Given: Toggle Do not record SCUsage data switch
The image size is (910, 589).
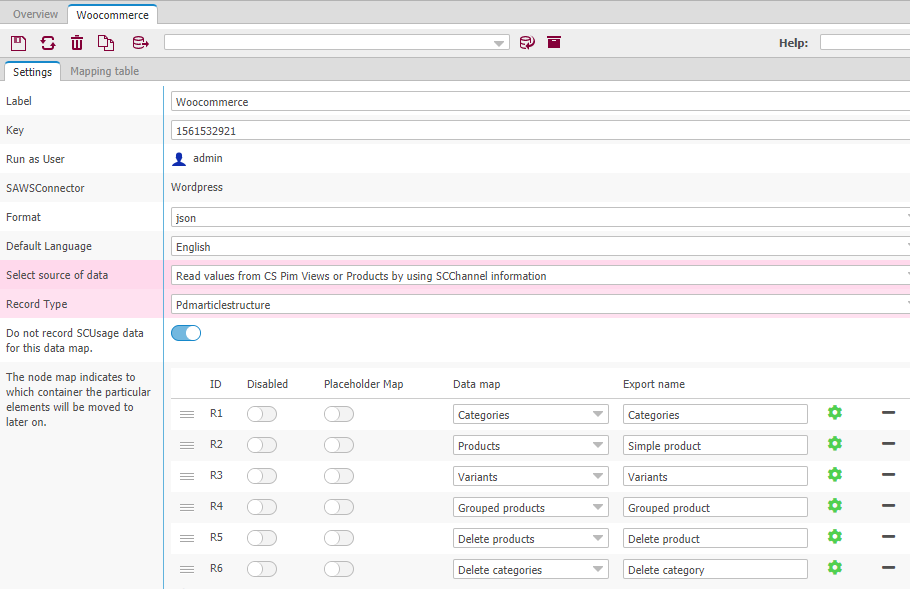Looking at the screenshot, I should click(x=186, y=333).
